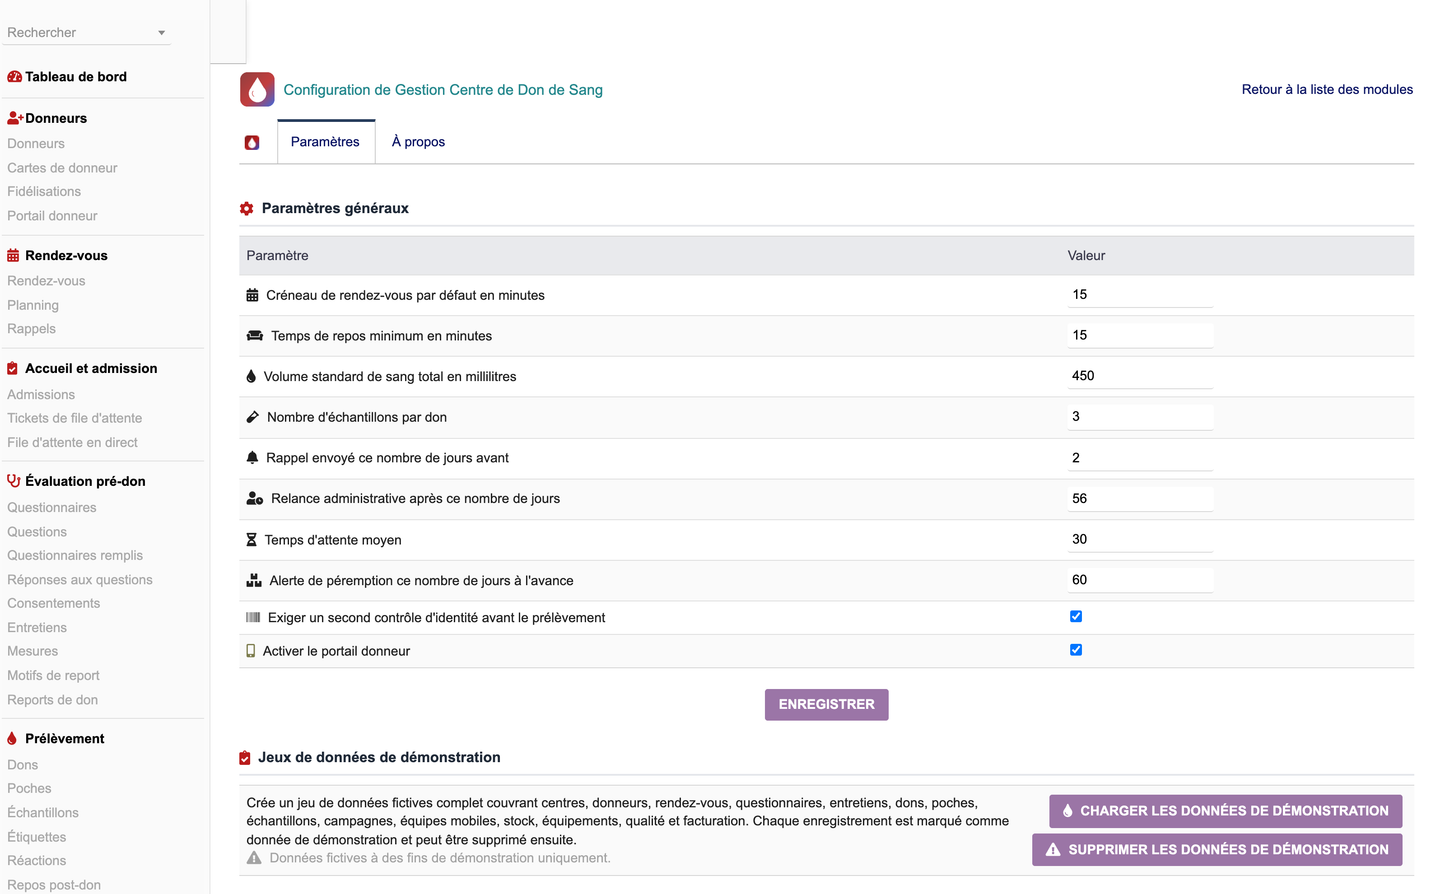Image resolution: width=1445 pixels, height=894 pixels.
Task: Open Admissions sidebar link
Action: (x=41, y=395)
